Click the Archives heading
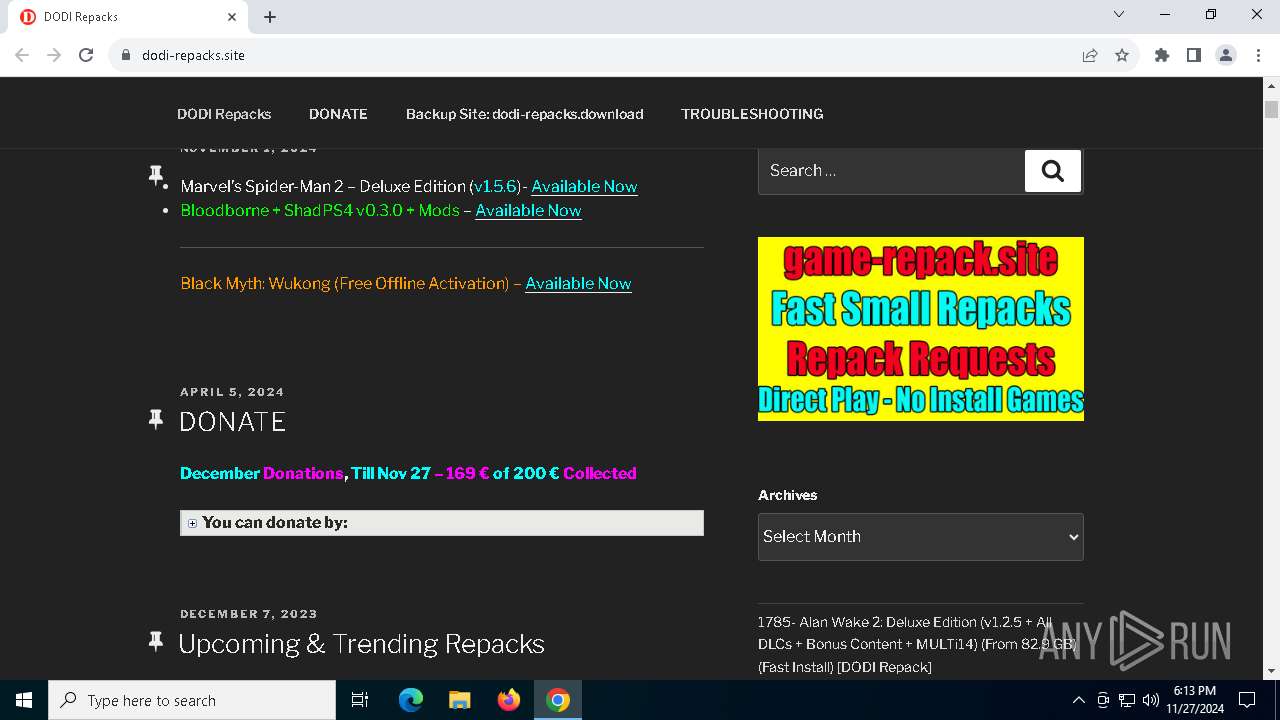The width and height of the screenshot is (1280, 720). click(787, 495)
